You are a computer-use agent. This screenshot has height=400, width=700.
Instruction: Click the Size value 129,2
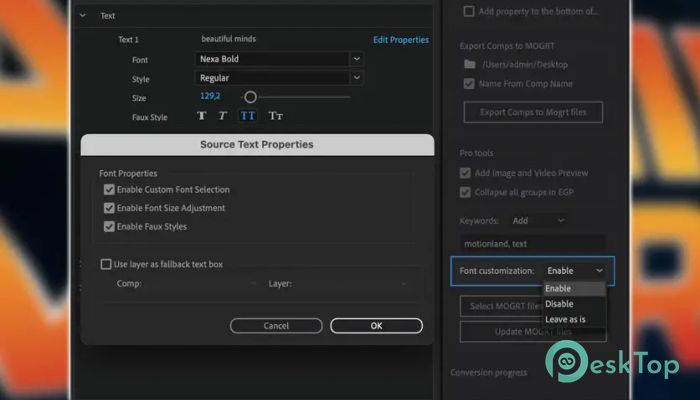[210, 96]
